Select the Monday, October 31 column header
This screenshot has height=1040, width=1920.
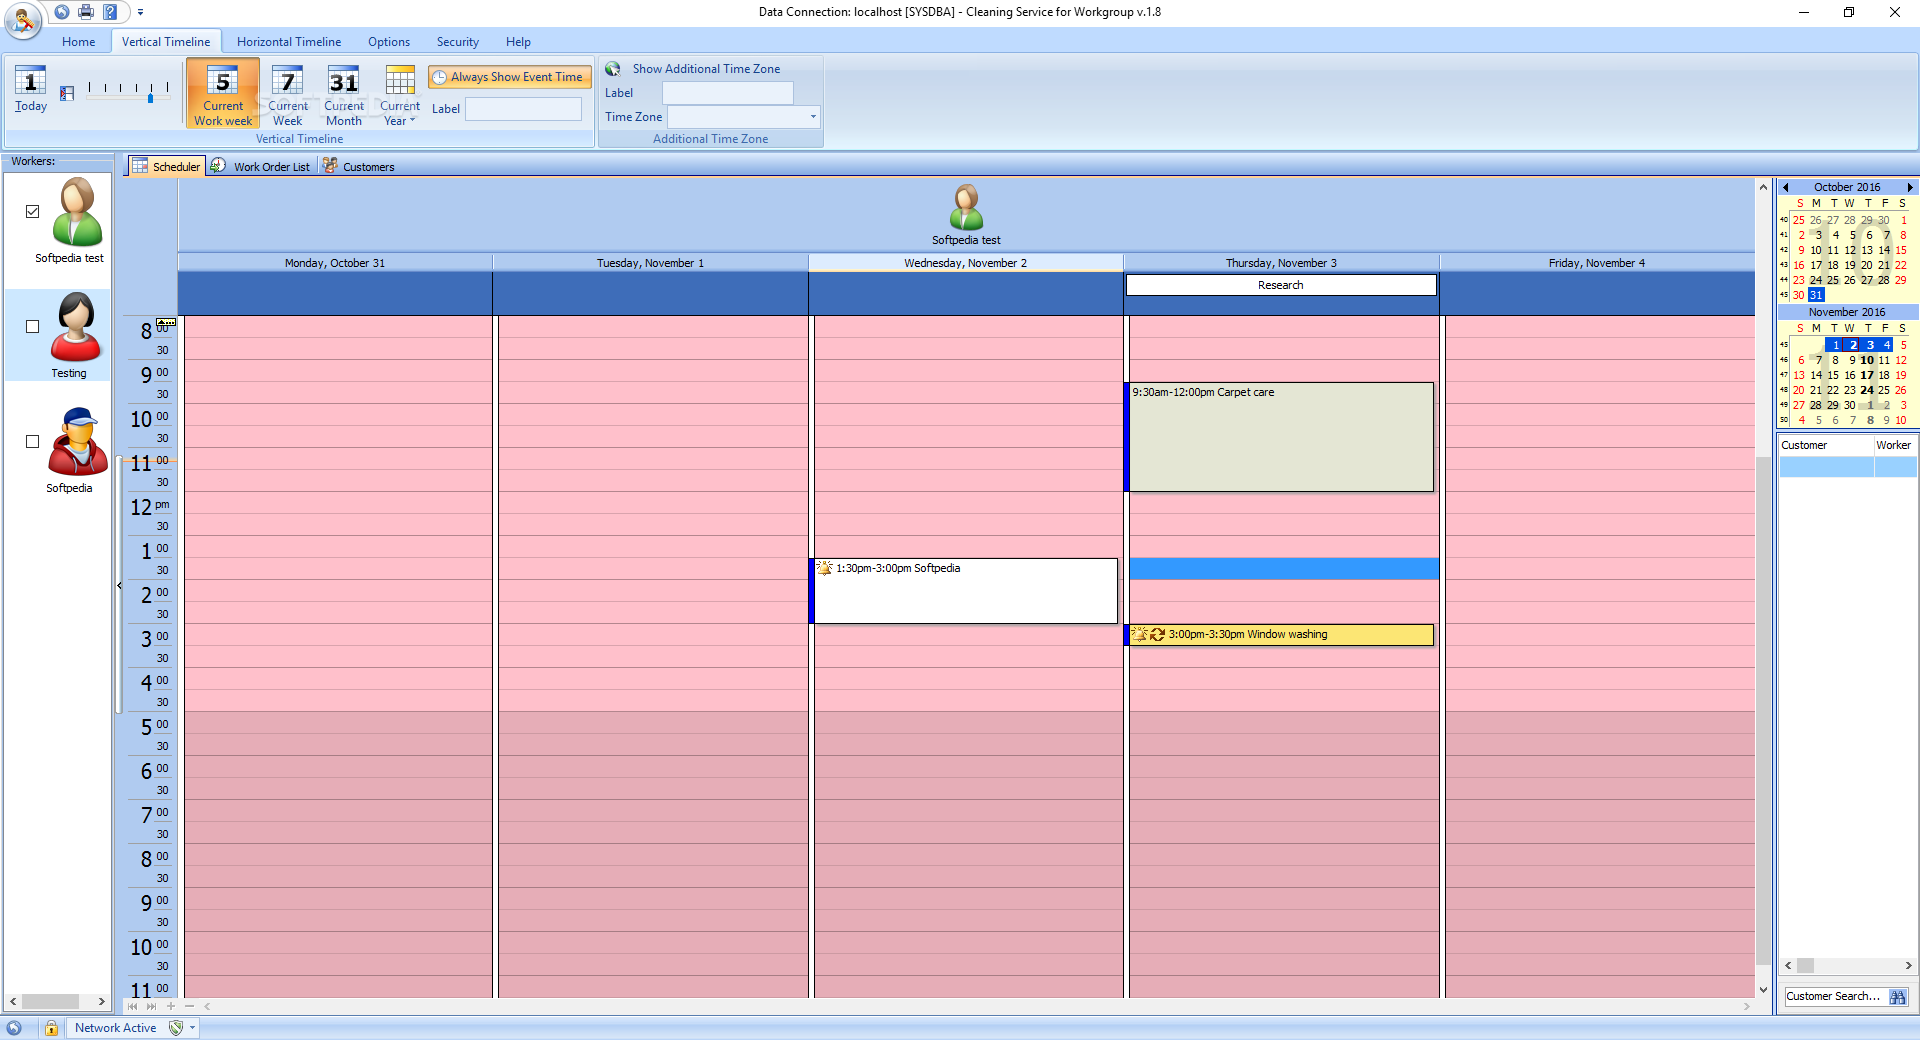pyautogui.click(x=335, y=263)
